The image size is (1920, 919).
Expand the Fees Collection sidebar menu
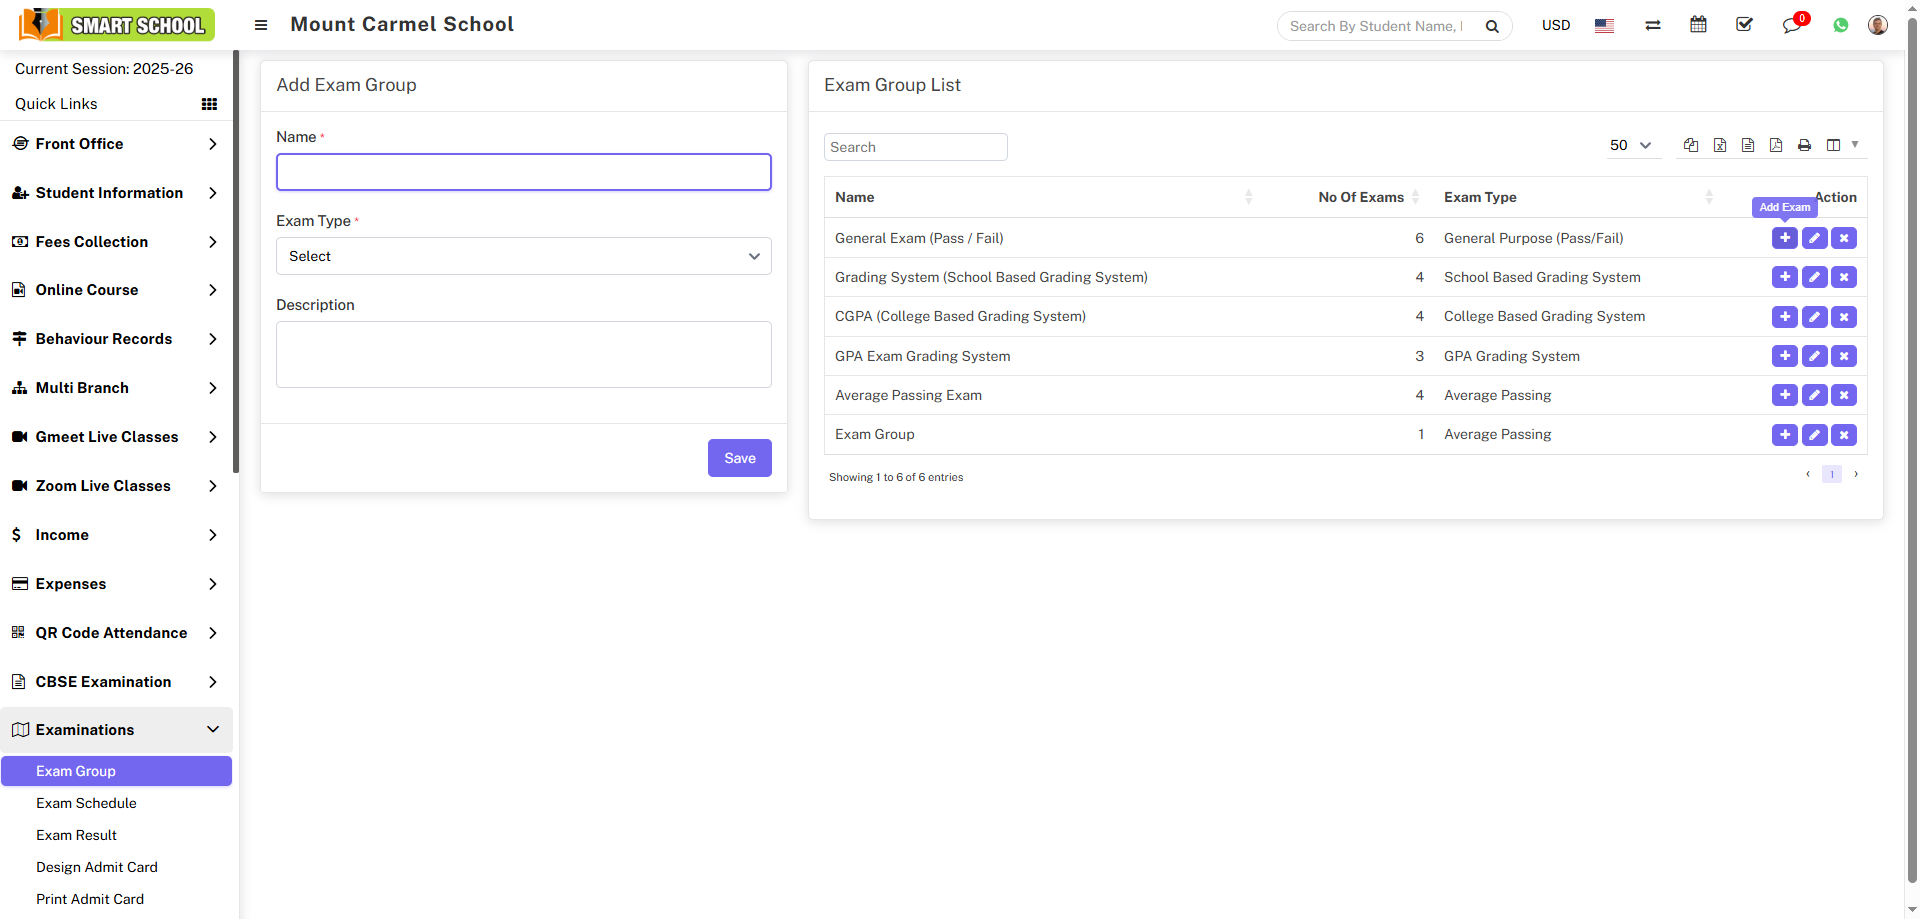coord(116,242)
